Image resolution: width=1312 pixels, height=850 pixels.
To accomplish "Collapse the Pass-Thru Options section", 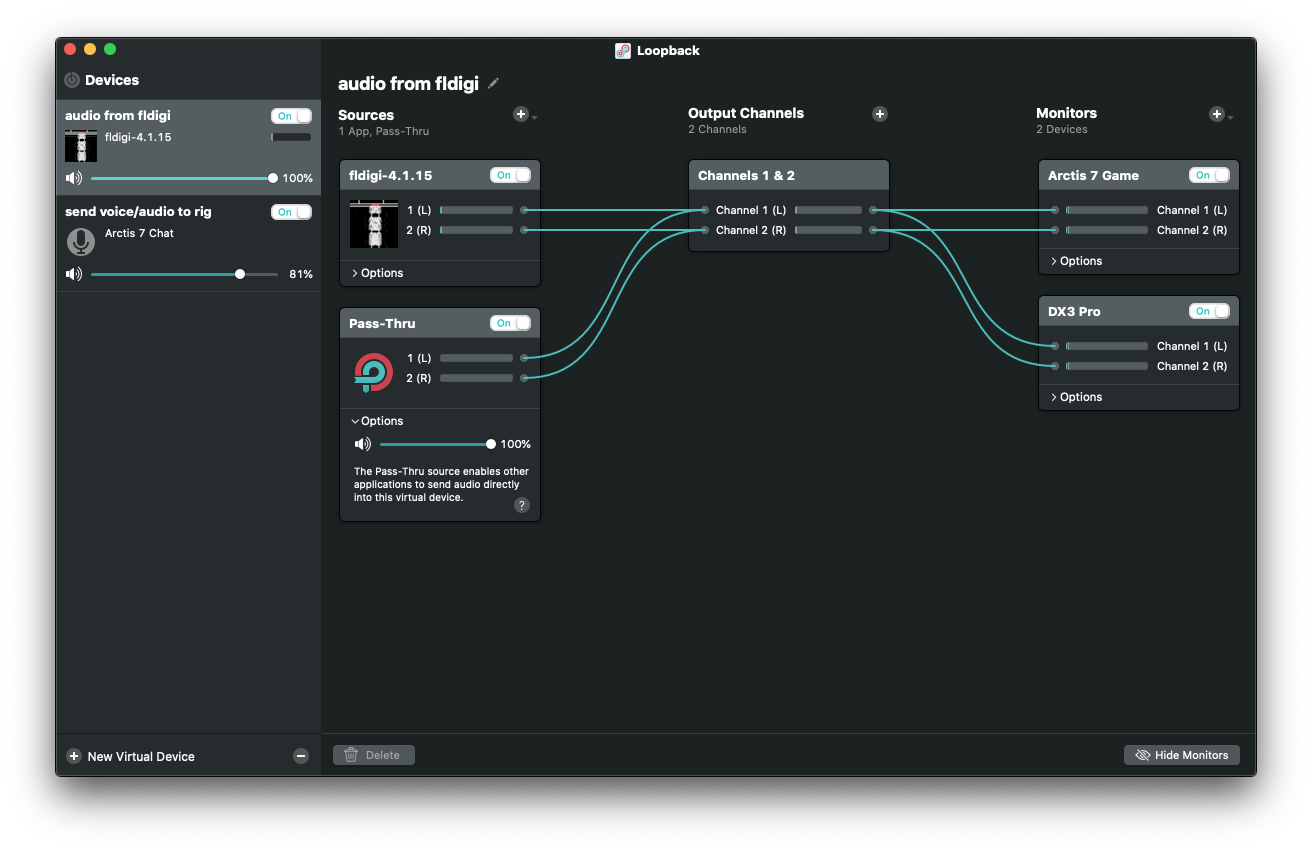I will [x=377, y=421].
